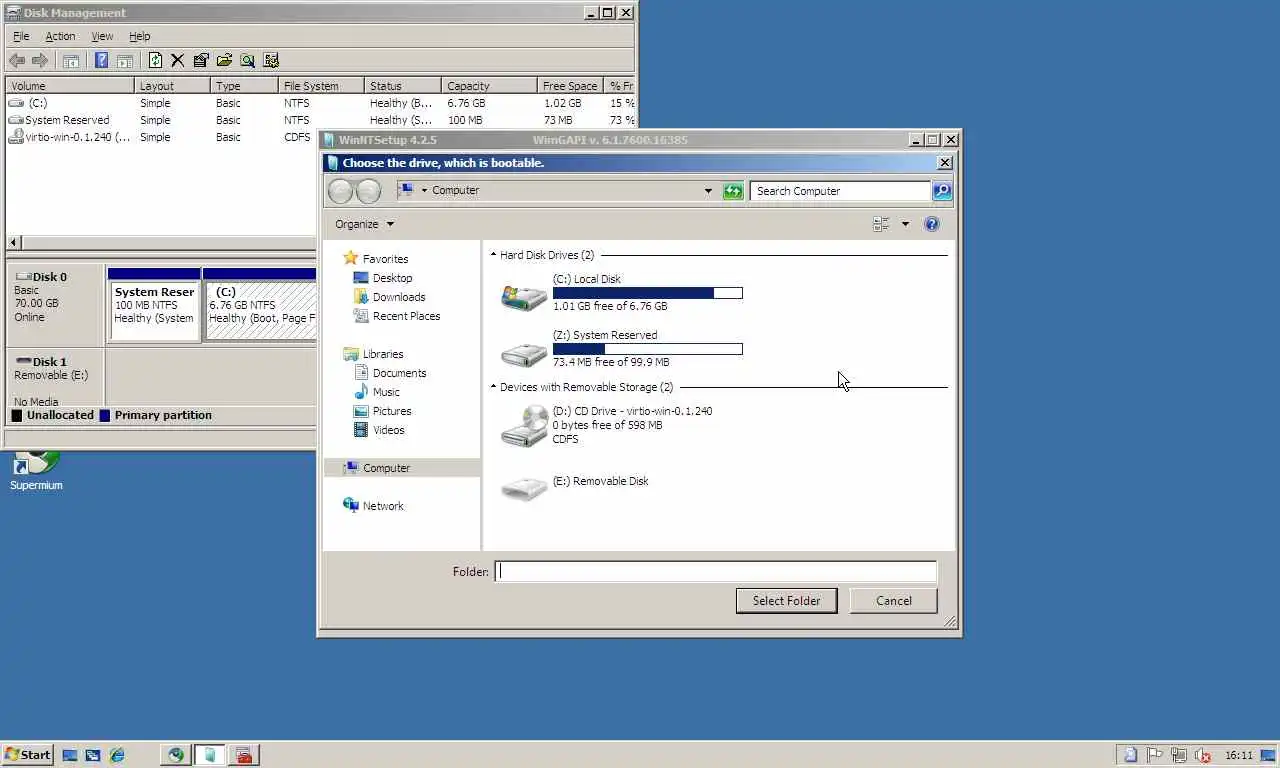Click the red Disk Management taskbar button
The width and height of the screenshot is (1280, 768).
(x=244, y=755)
